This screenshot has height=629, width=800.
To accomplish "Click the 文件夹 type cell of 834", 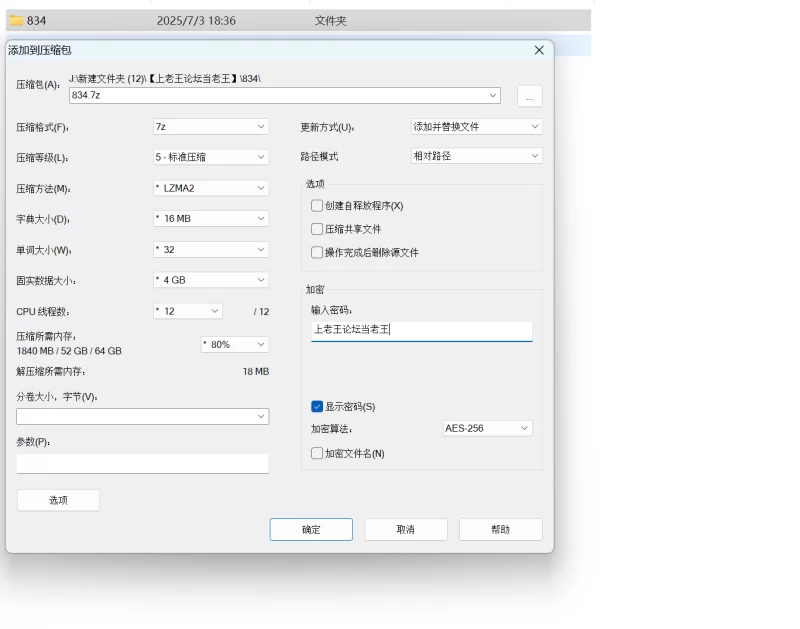I will click(x=330, y=21).
